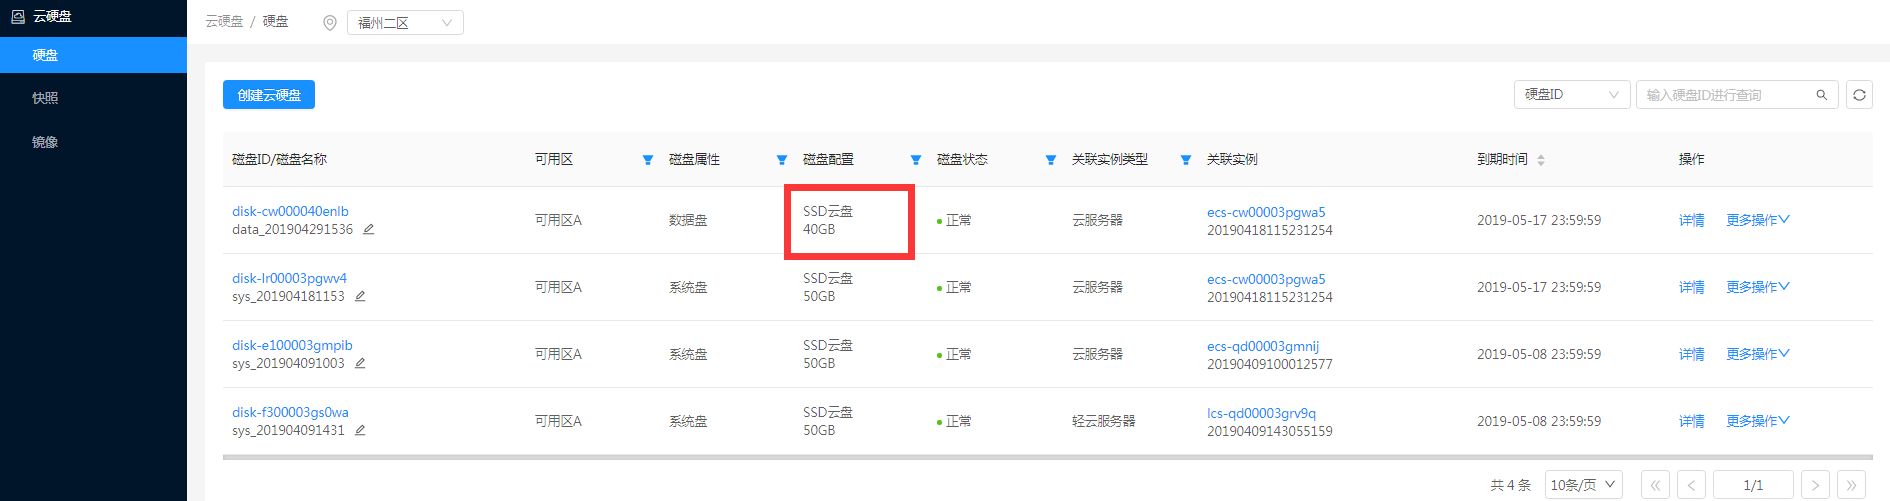This screenshot has height=501, width=1890.
Task: Open the 10条/页 page size dropdown
Action: (1583, 485)
